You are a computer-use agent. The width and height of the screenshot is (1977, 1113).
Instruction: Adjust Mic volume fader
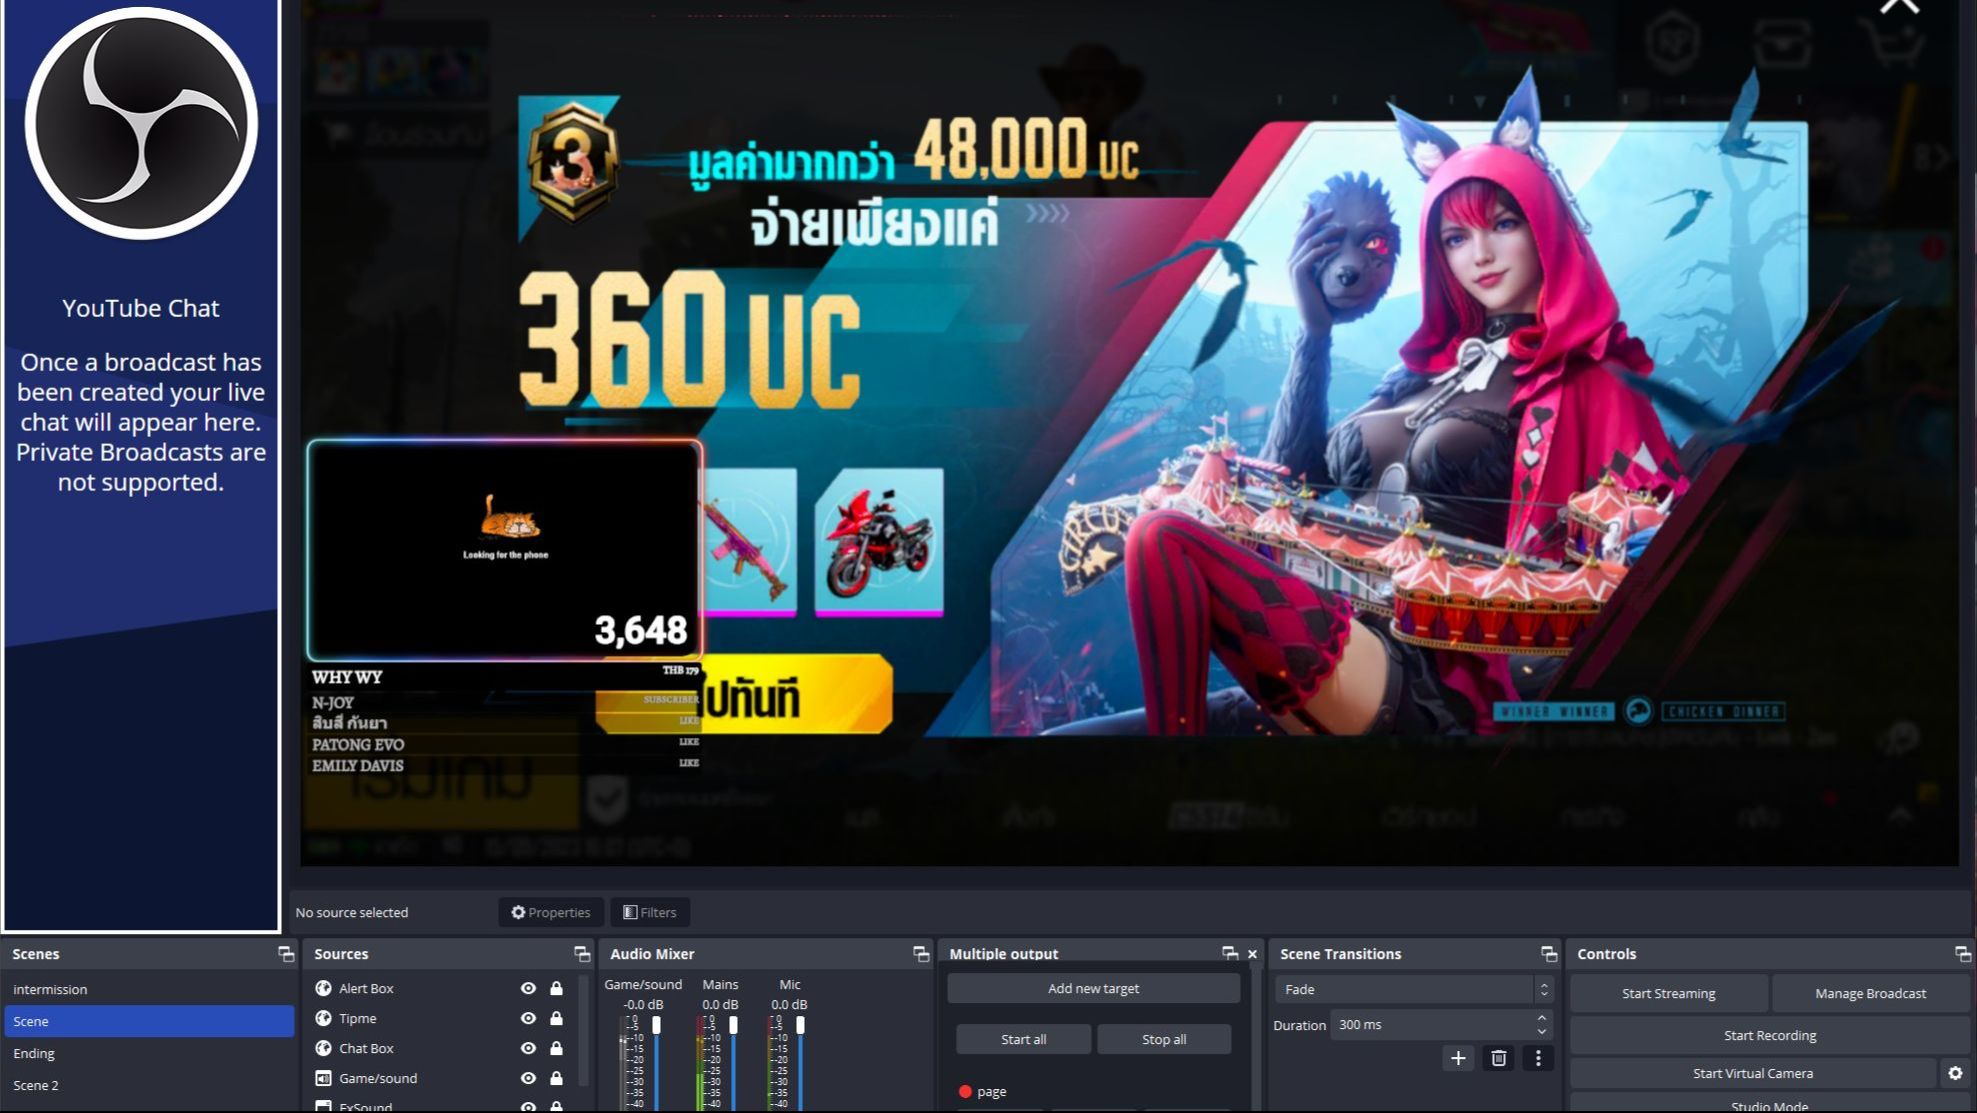pyautogui.click(x=800, y=1026)
